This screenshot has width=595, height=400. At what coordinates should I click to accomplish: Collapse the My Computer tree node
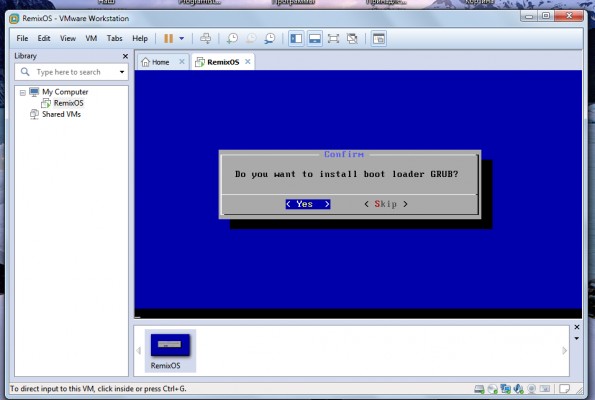[23, 92]
